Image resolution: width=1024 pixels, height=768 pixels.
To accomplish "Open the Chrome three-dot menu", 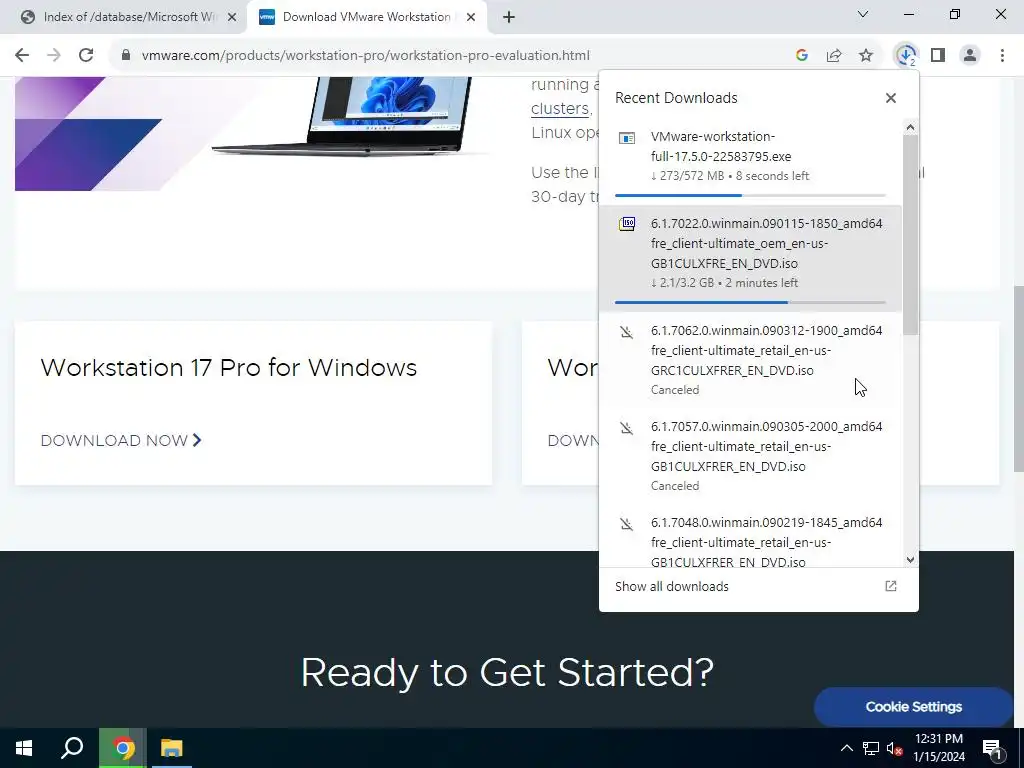I will (1002, 56).
